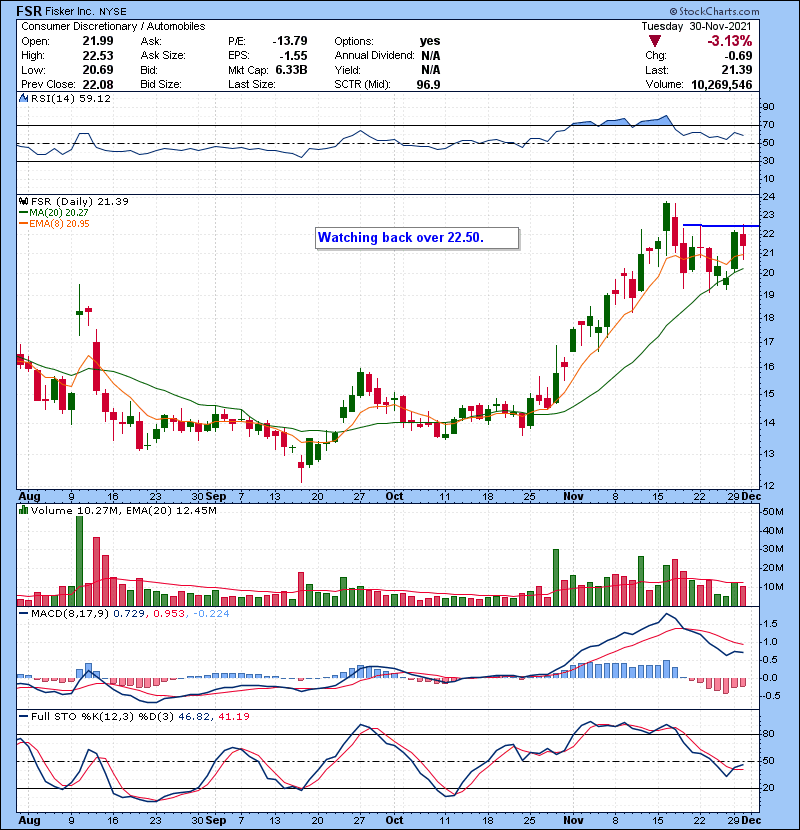Click Consumer Discretionary / Automobiles sector text
The image size is (800, 830).
tap(113, 26)
